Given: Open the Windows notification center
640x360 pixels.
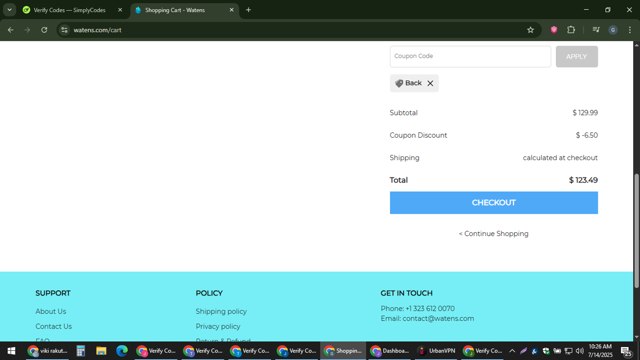Looking at the screenshot, I should pos(626,351).
